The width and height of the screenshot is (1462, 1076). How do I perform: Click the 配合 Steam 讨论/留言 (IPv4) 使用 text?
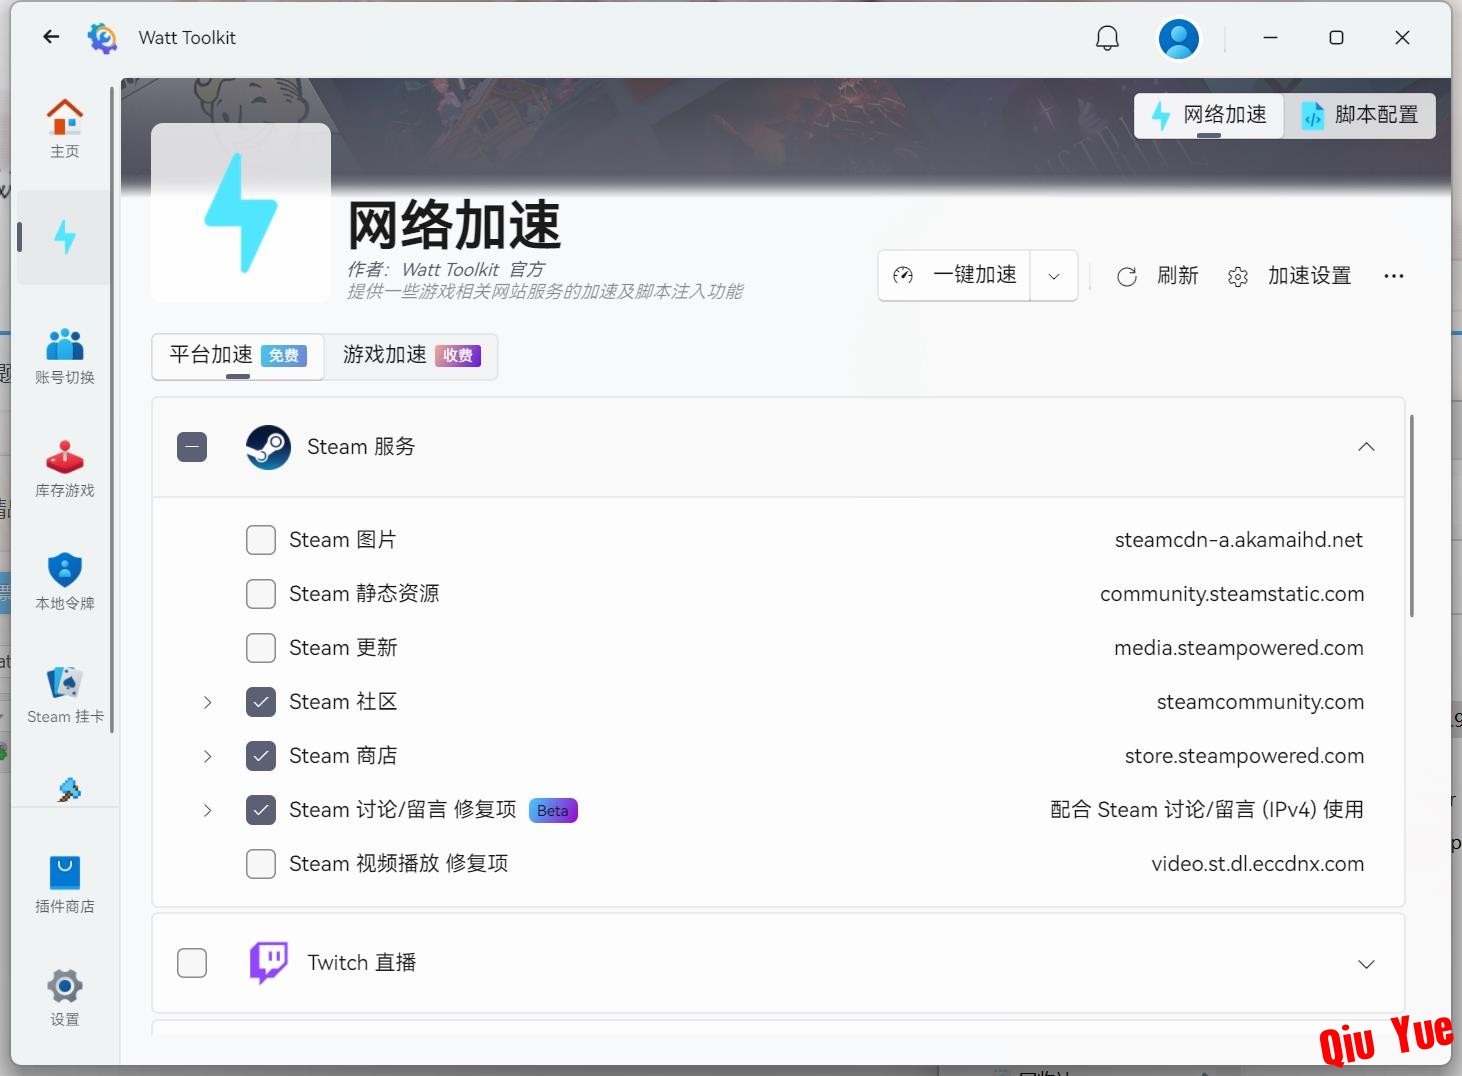[1207, 810]
